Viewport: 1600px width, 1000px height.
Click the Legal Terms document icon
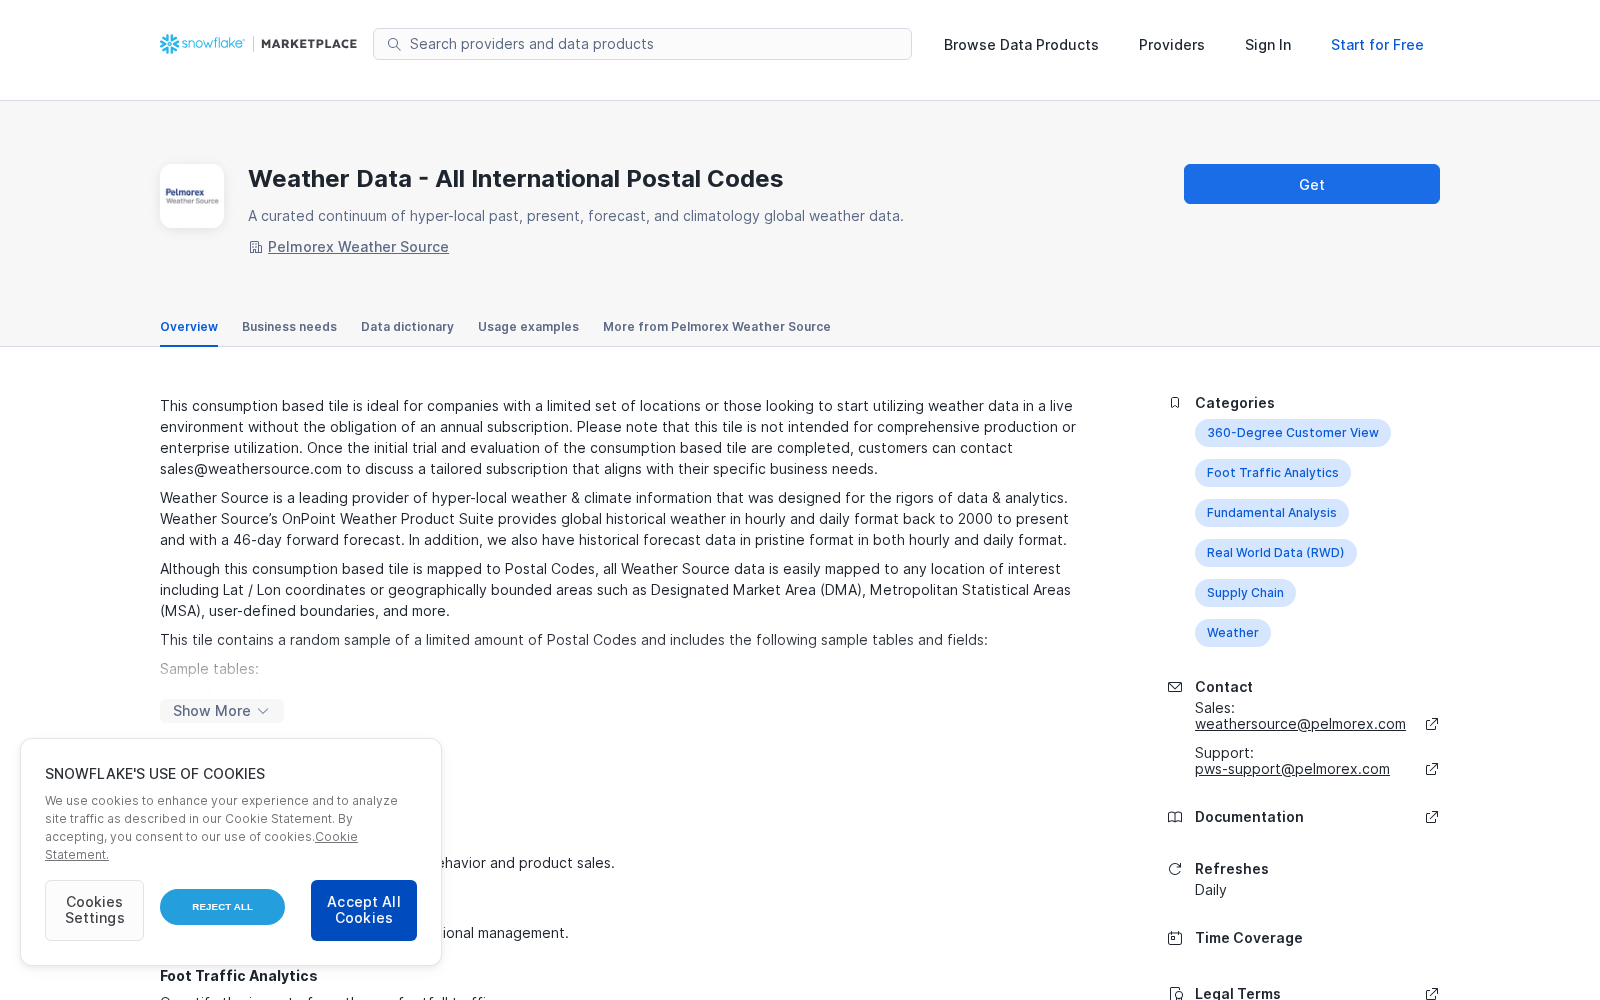[1175, 994]
